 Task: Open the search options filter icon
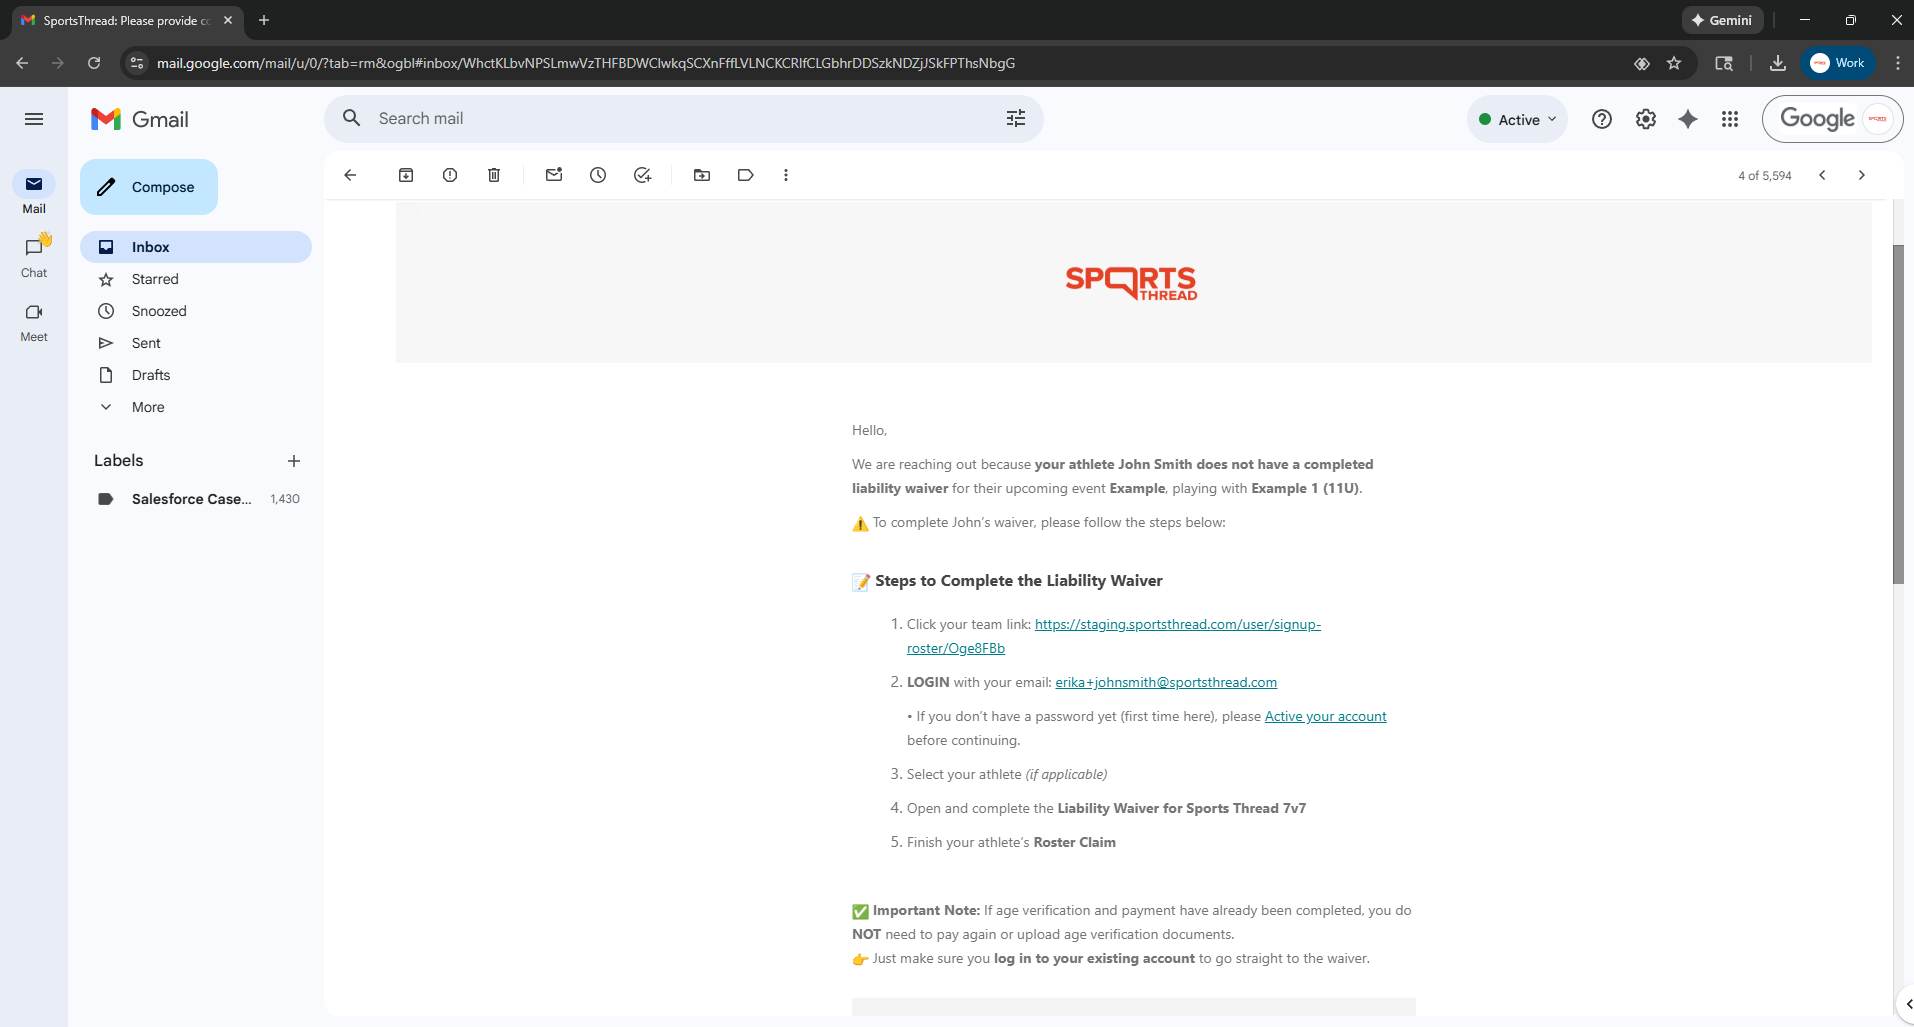click(1016, 118)
